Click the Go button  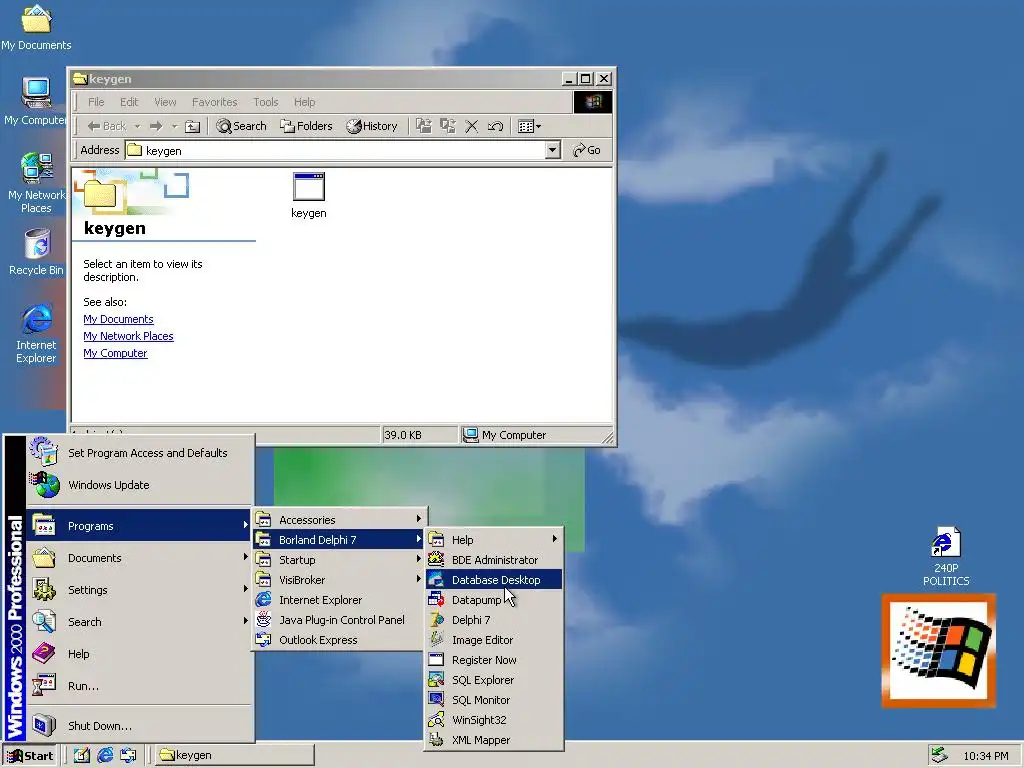pyautogui.click(x=586, y=150)
